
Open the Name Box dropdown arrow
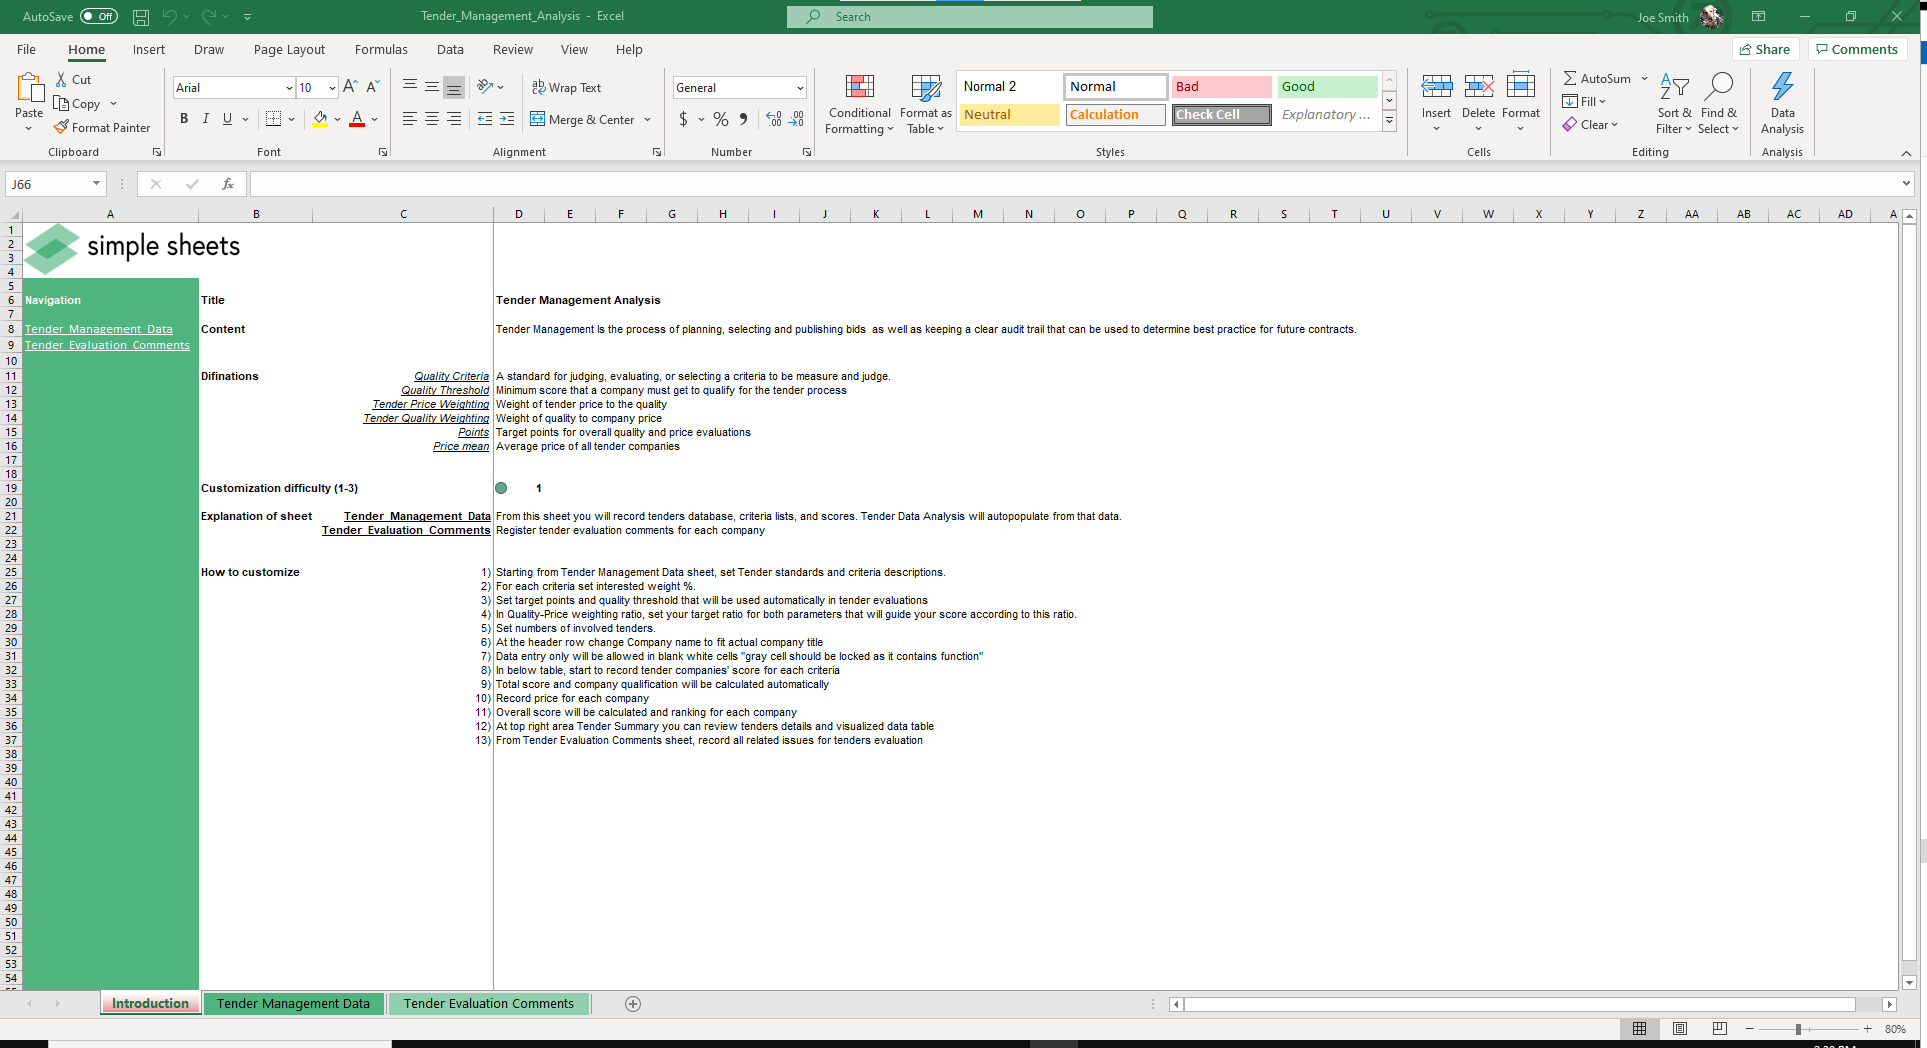(96, 184)
